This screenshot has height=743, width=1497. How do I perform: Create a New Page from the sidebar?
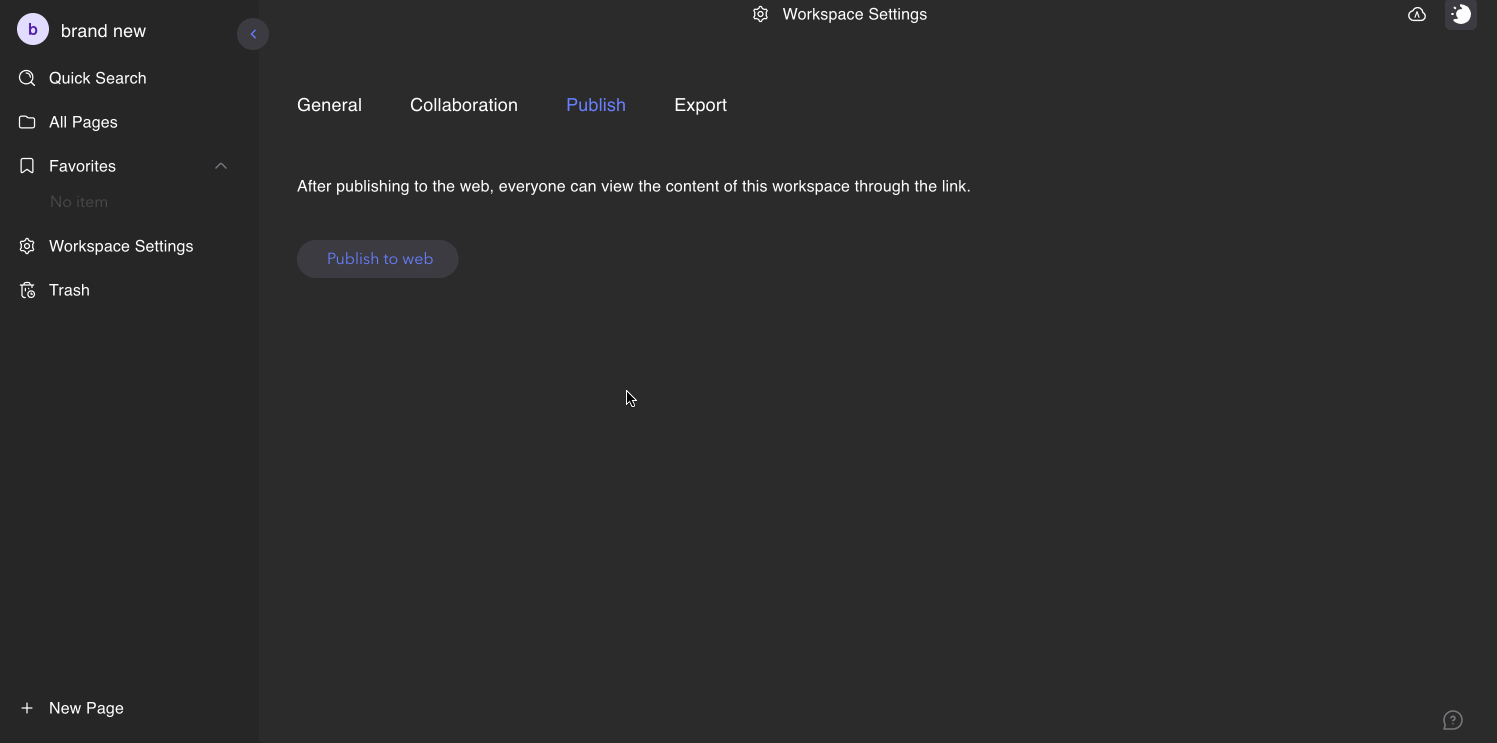coord(86,707)
